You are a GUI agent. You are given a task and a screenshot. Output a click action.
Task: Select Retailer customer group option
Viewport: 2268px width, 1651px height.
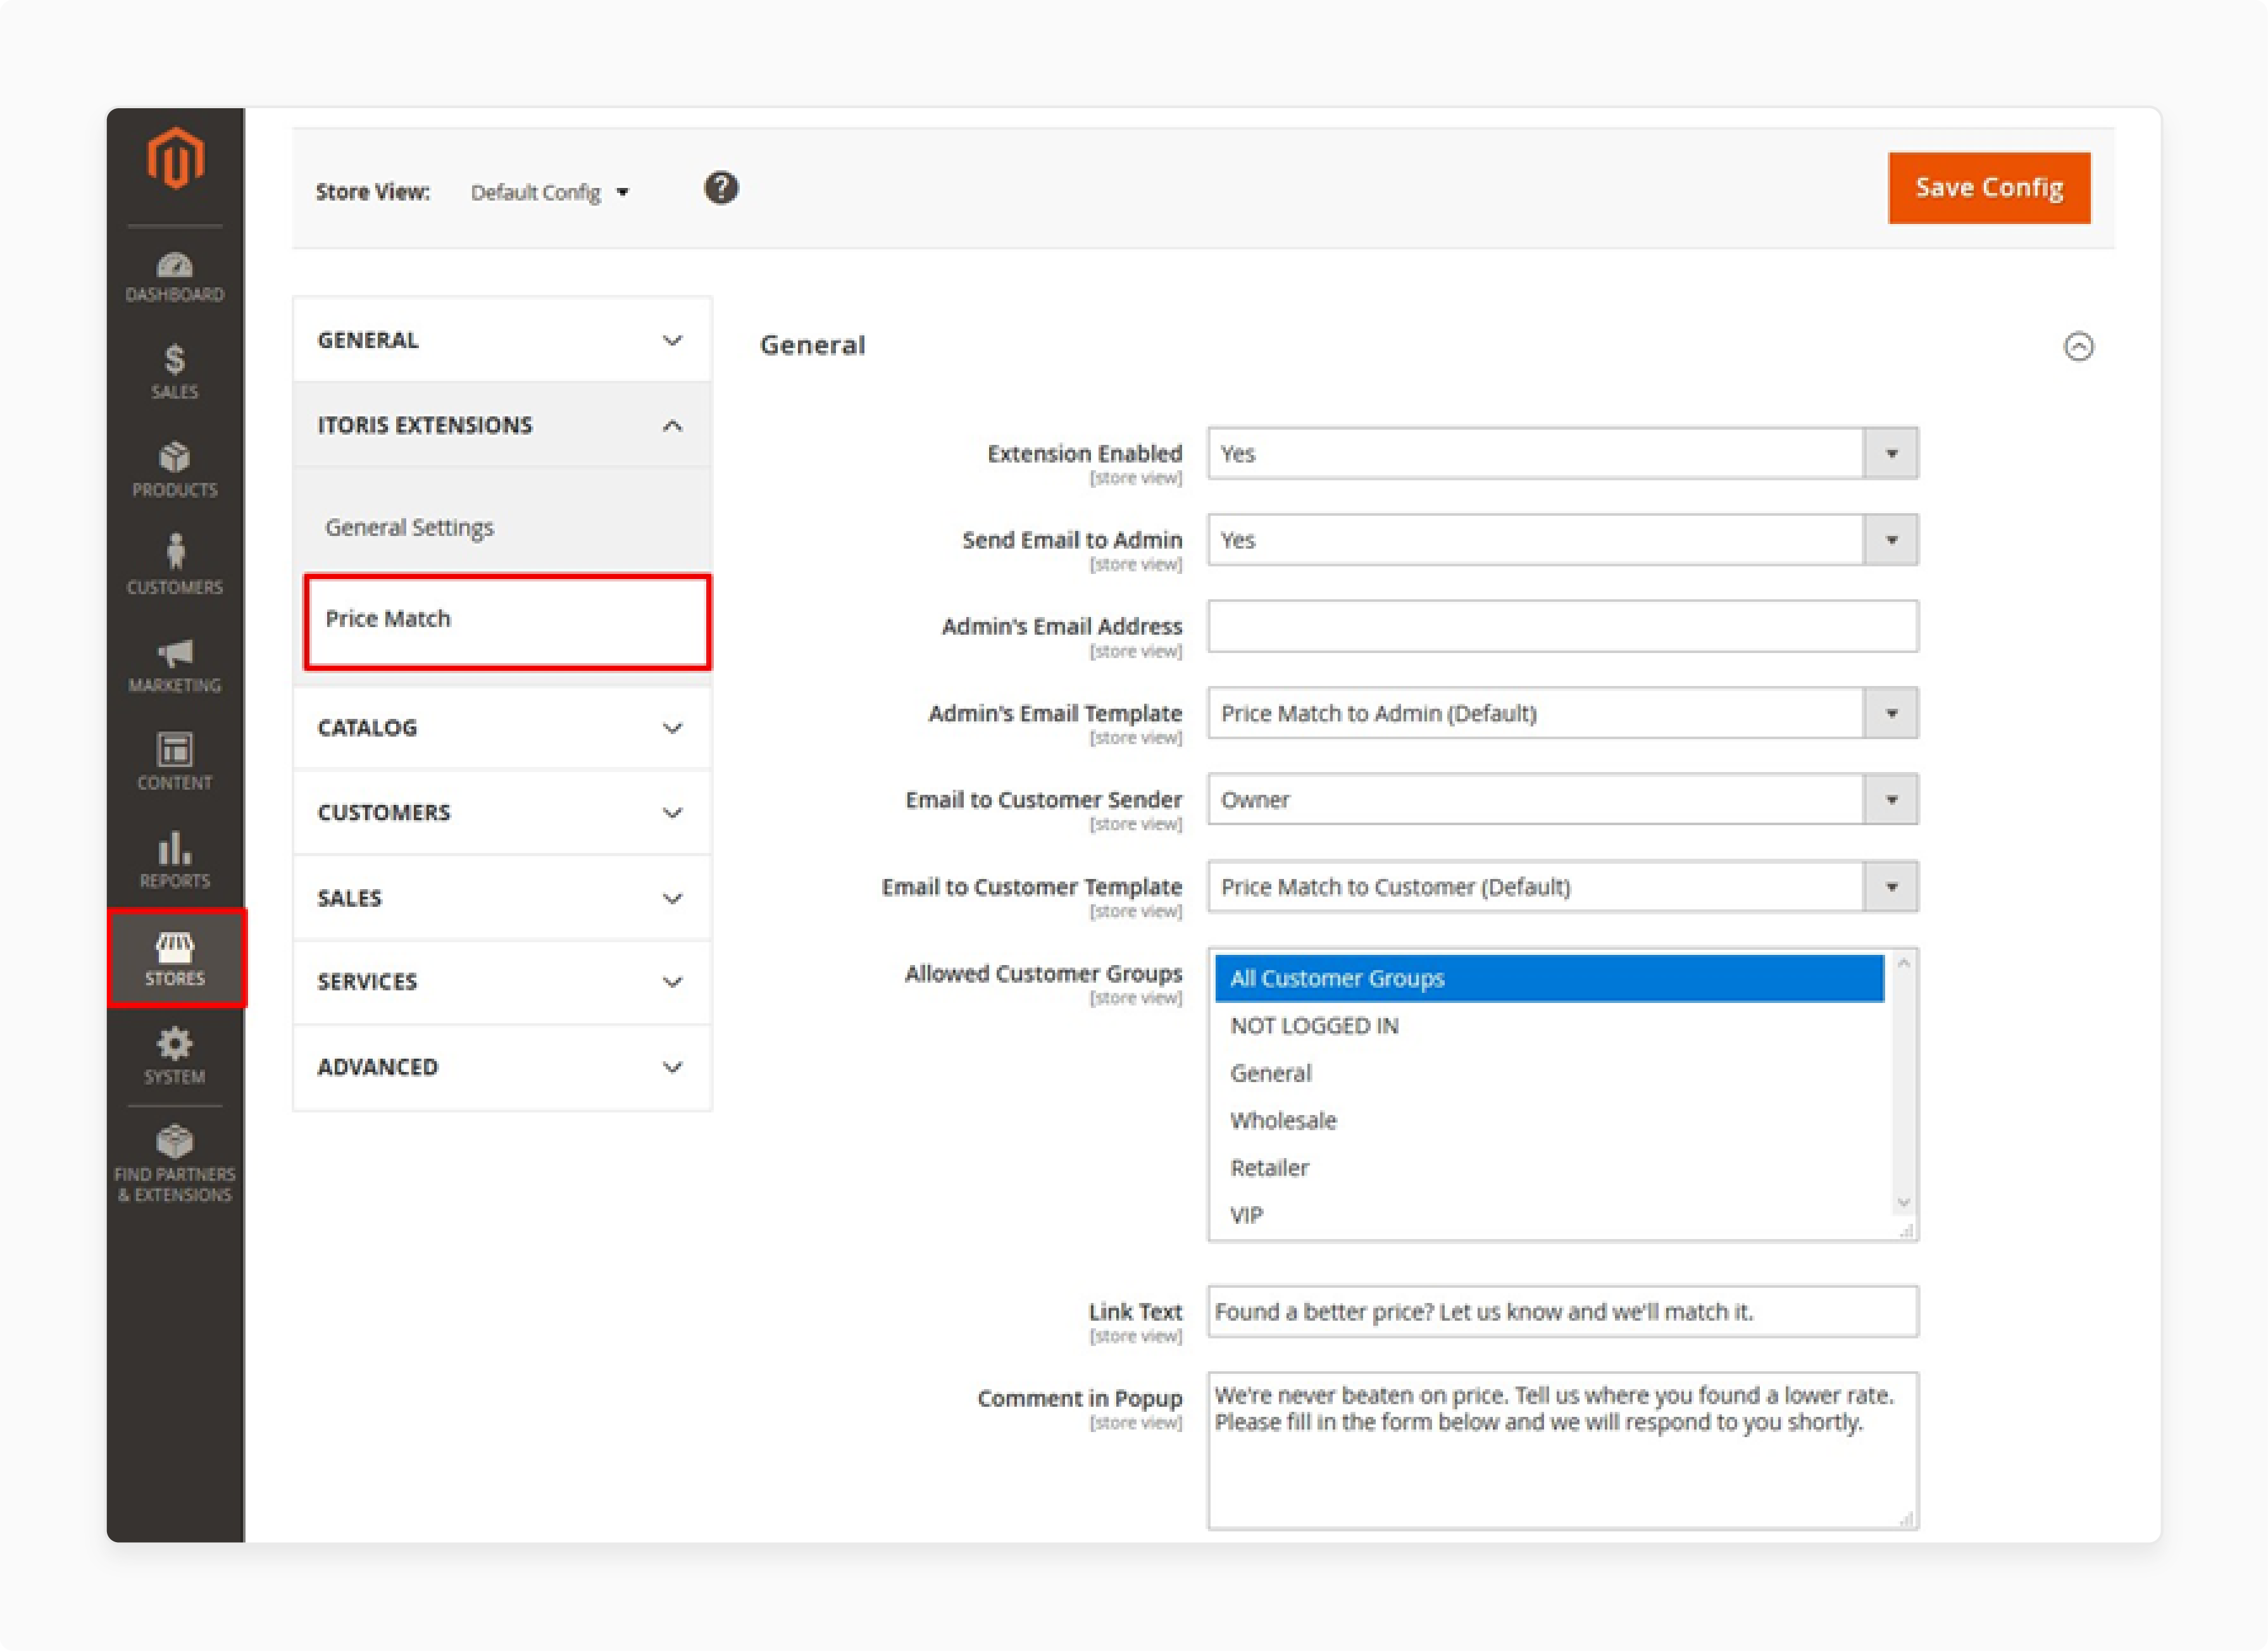(1549, 1168)
